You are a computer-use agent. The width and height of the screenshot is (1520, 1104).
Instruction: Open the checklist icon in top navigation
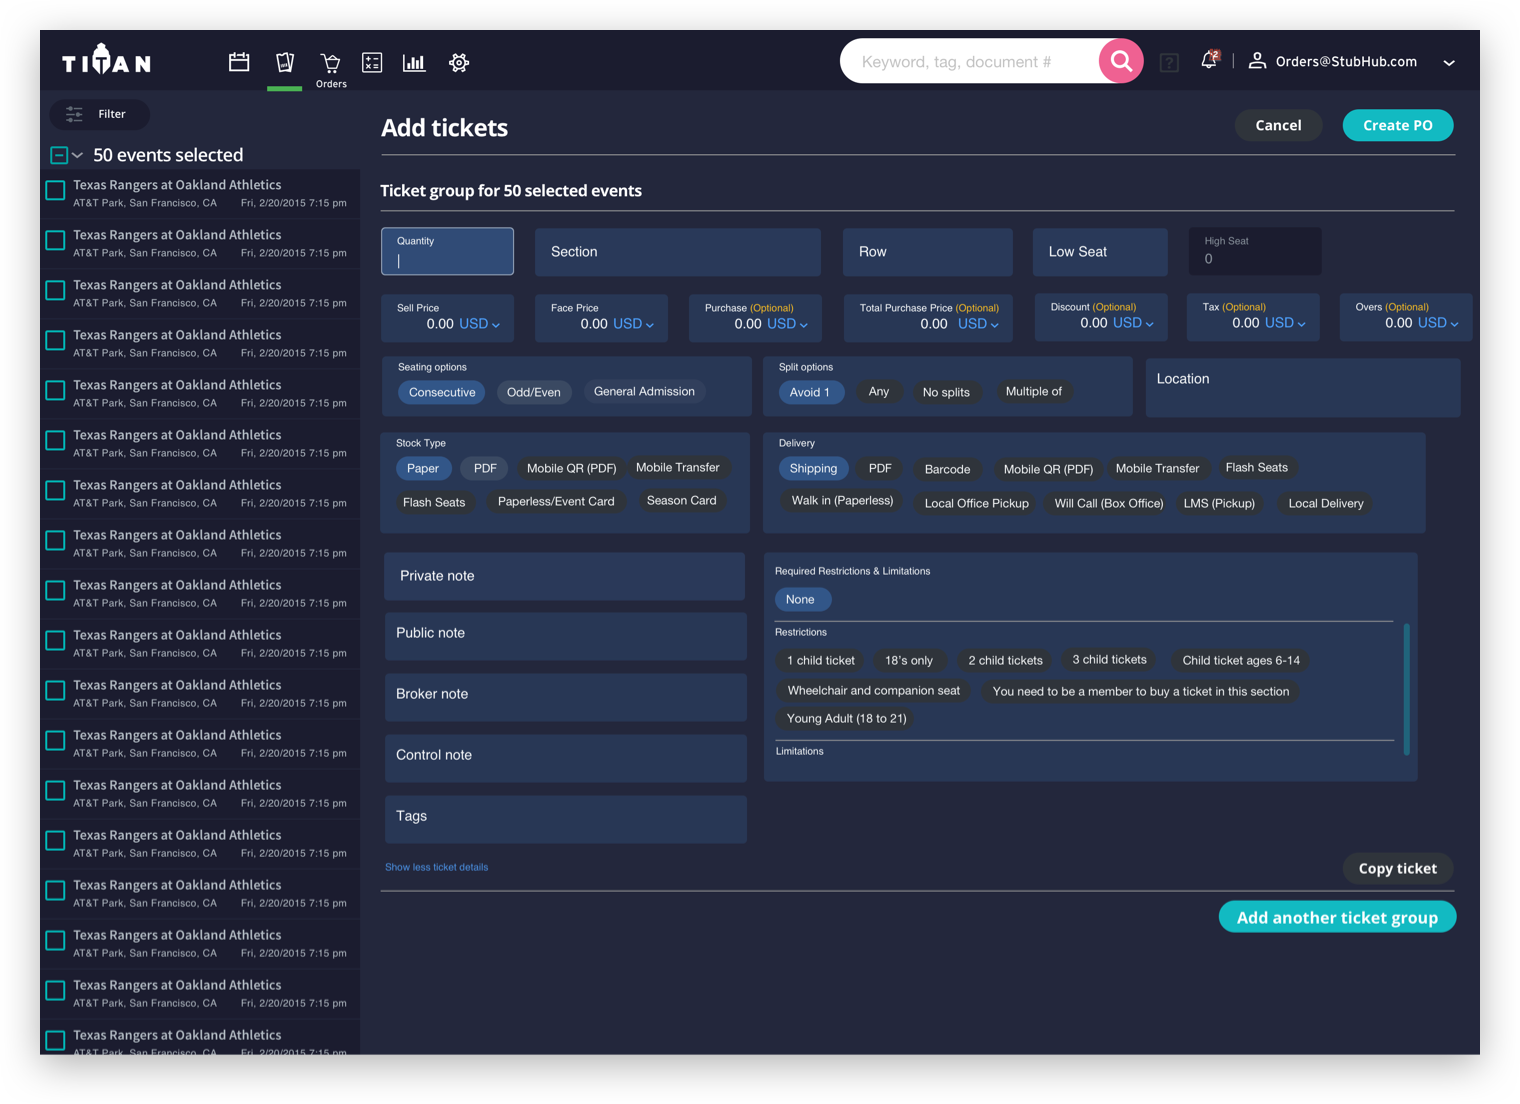pyautogui.click(x=372, y=62)
